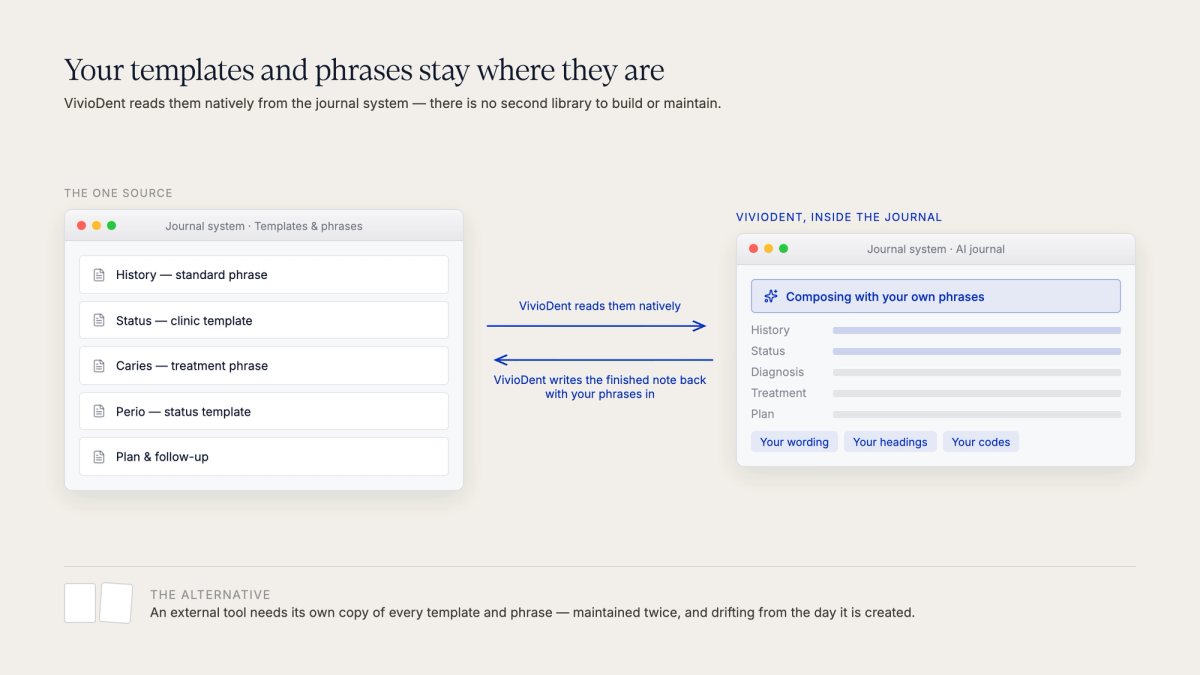Click the Plan placeholder bar in AI journal
The height and width of the screenshot is (675, 1200).
point(977,414)
